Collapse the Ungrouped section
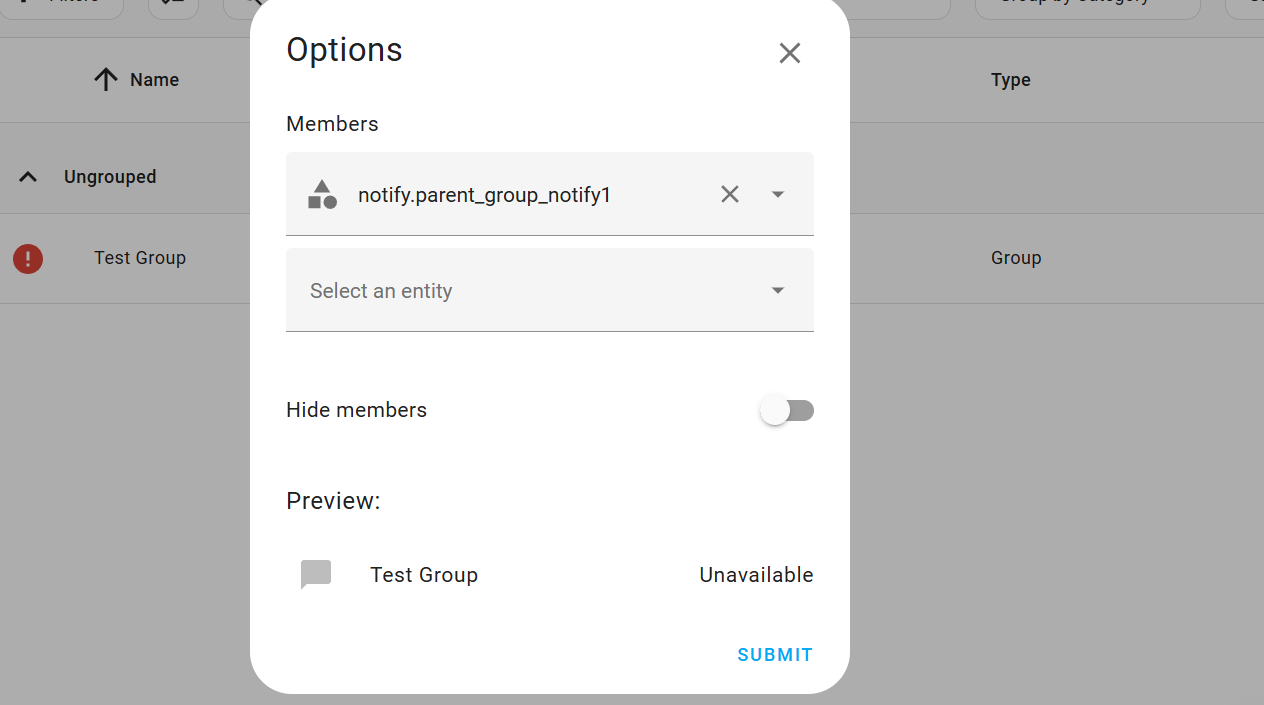 click(x=27, y=176)
